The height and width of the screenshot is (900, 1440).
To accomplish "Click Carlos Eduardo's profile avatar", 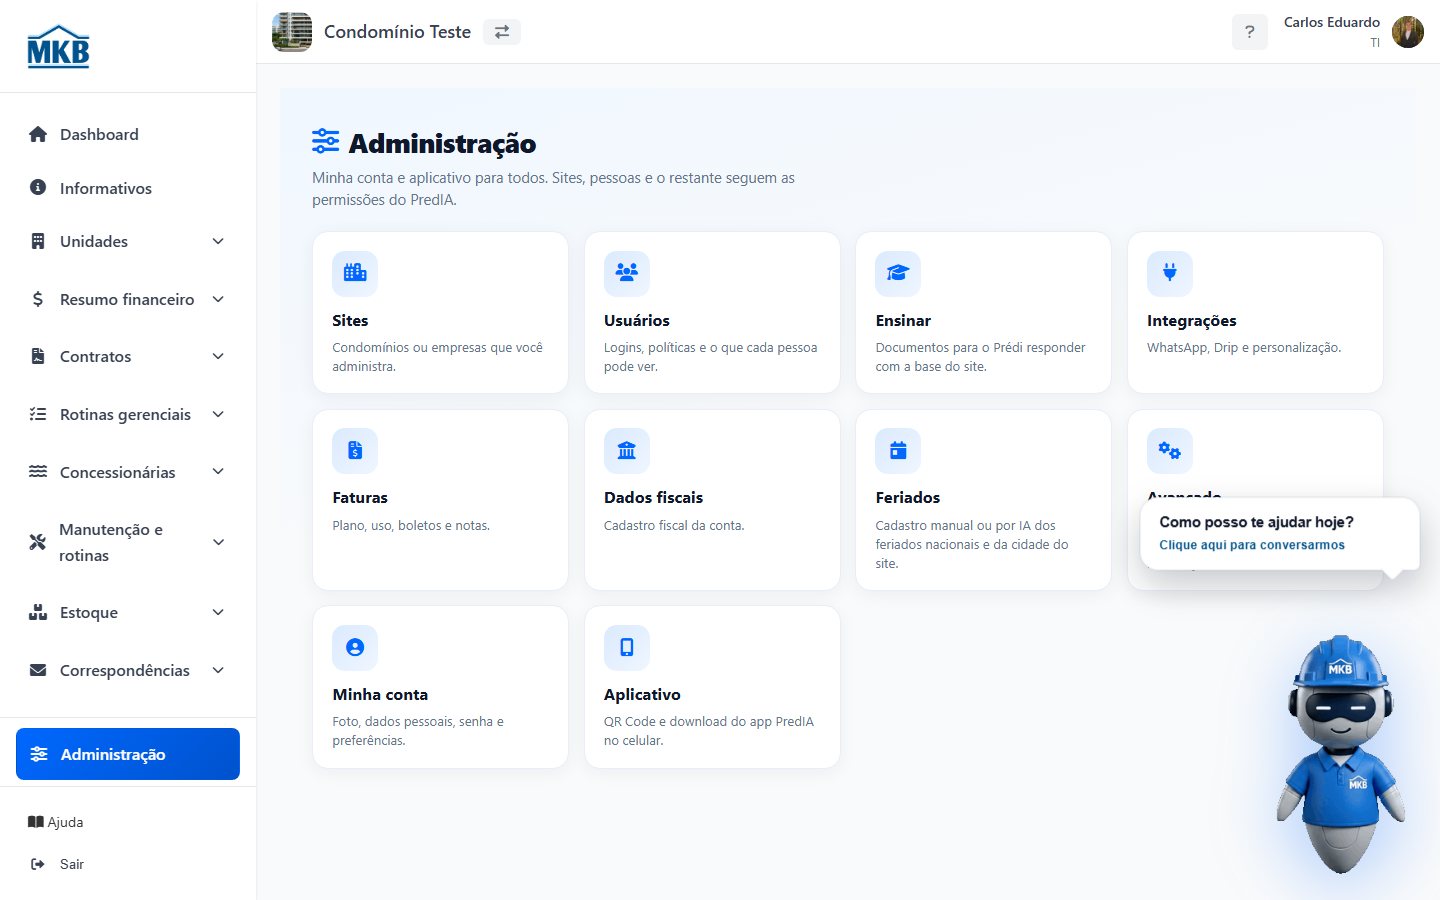I will coord(1408,32).
